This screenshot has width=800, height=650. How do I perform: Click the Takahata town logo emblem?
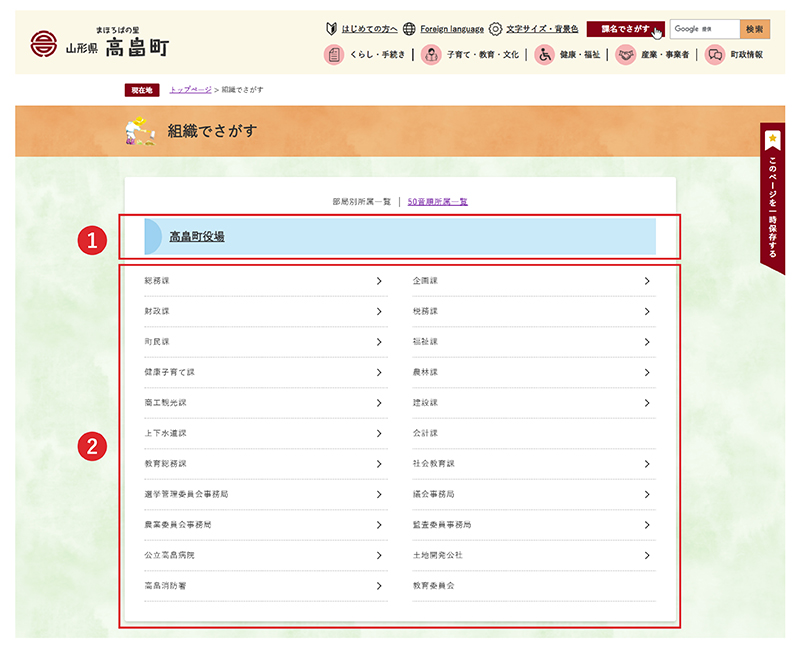(x=44, y=43)
